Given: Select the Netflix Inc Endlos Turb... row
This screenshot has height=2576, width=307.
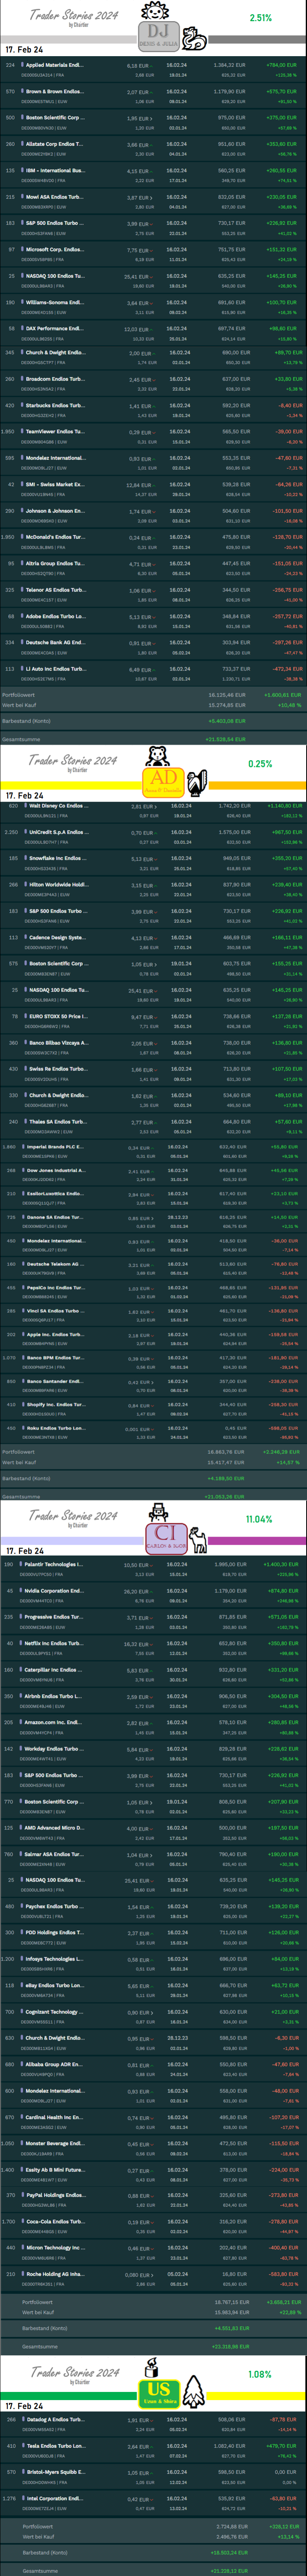Looking at the screenshot, I should click(153, 1647).
